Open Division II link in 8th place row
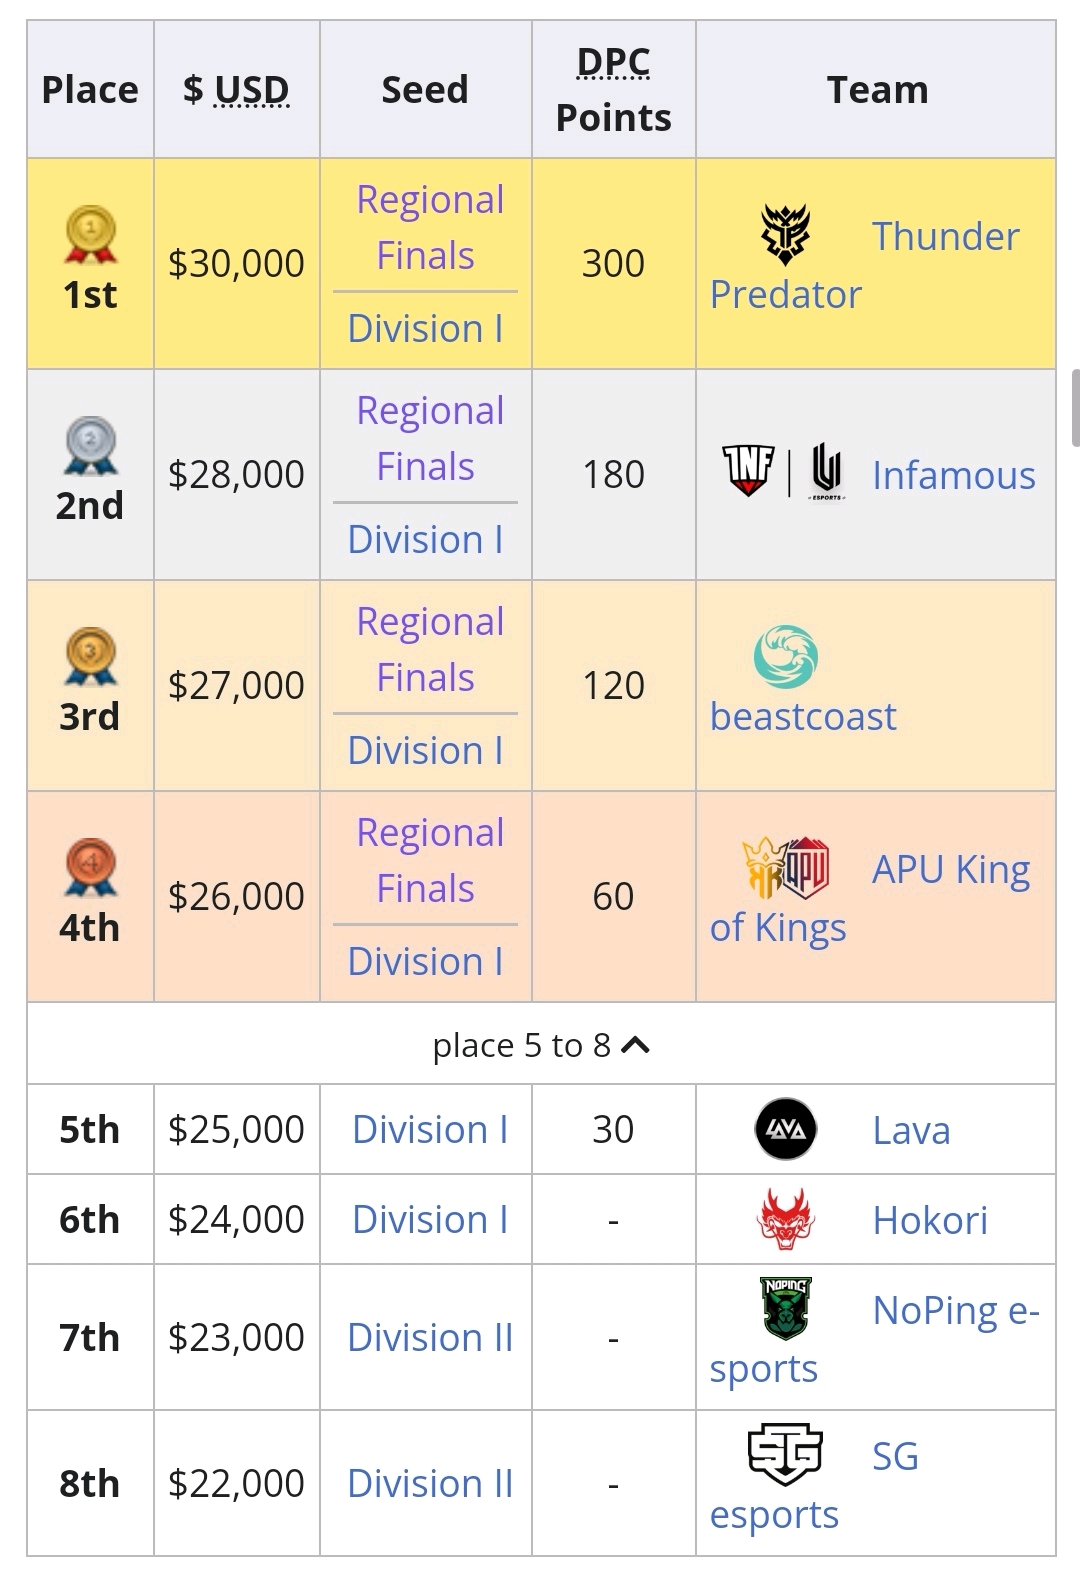Image resolution: width=1080 pixels, height=1582 pixels. pyautogui.click(x=430, y=1483)
